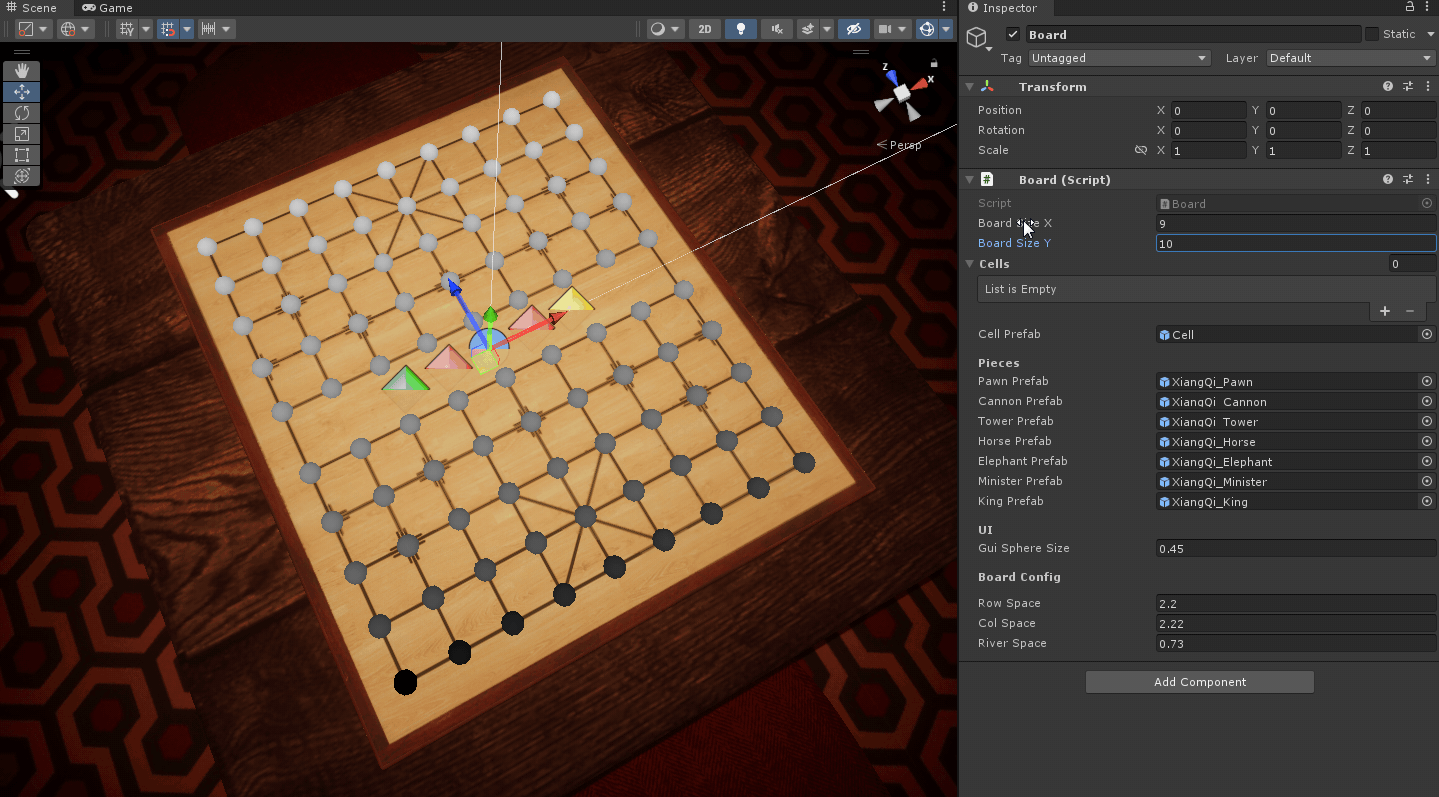Enable the Static checkbox for Board
Image resolution: width=1439 pixels, height=797 pixels.
pyautogui.click(x=1376, y=33)
